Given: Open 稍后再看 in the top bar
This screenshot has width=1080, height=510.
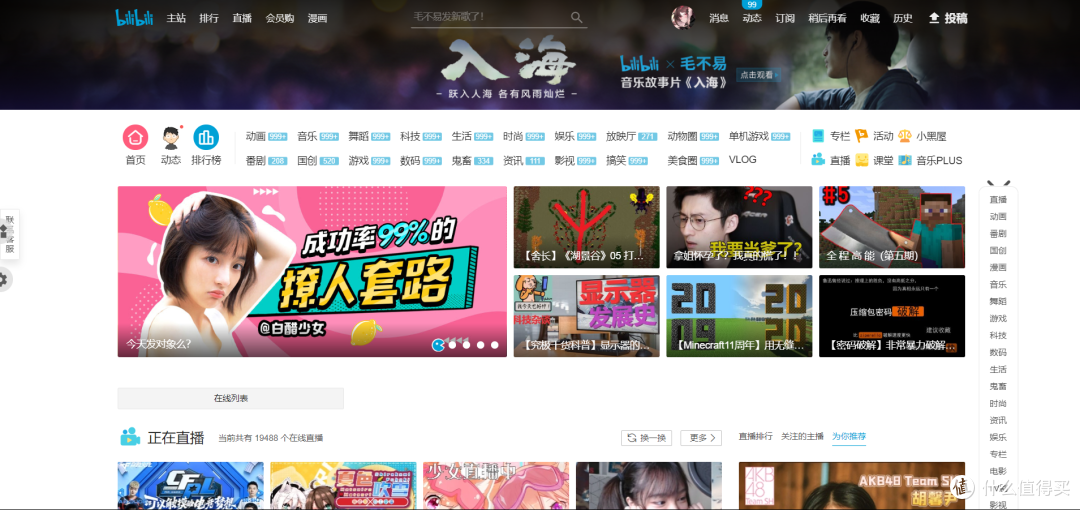Looking at the screenshot, I should [827, 18].
